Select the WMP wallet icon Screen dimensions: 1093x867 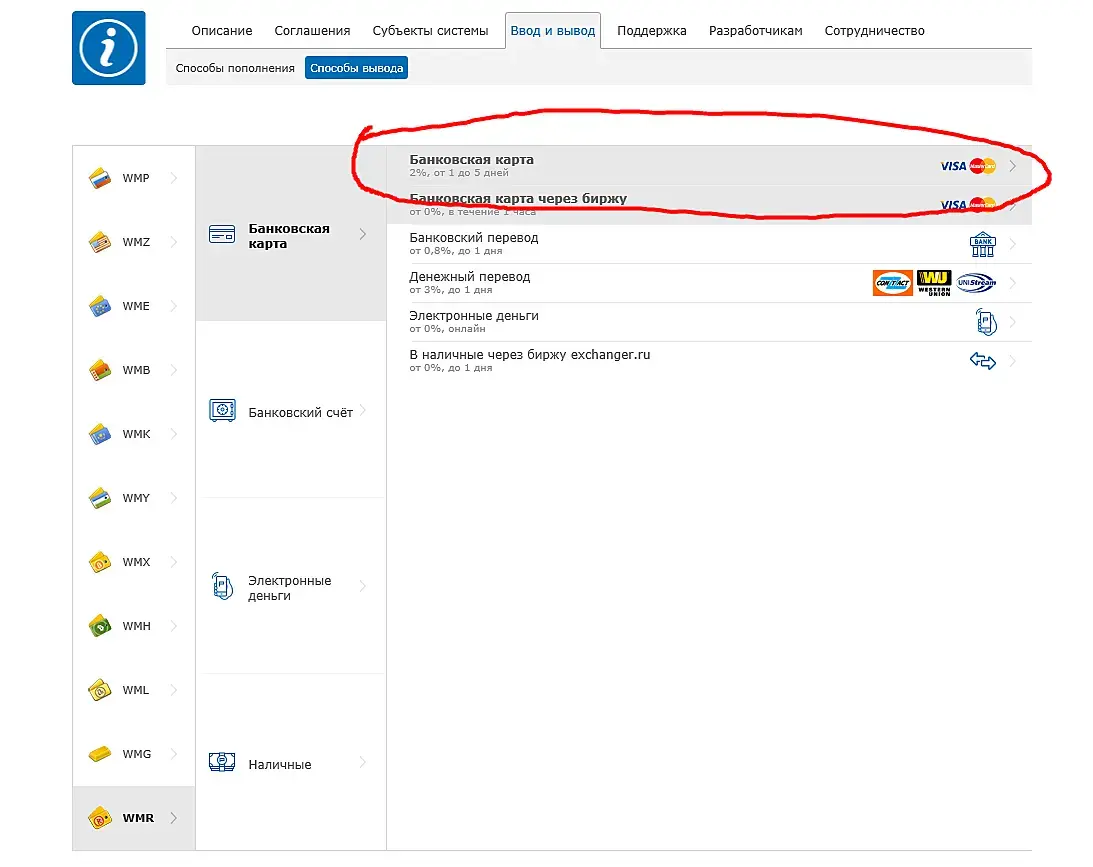100,178
